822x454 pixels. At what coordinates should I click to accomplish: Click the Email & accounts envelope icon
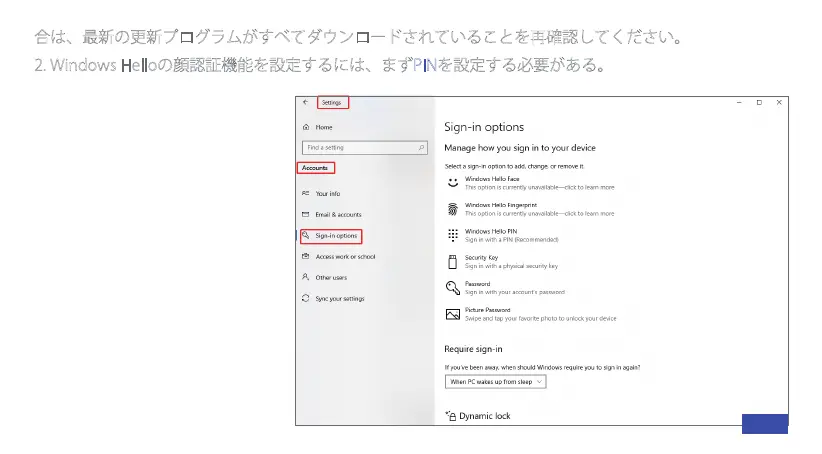[x=306, y=214]
